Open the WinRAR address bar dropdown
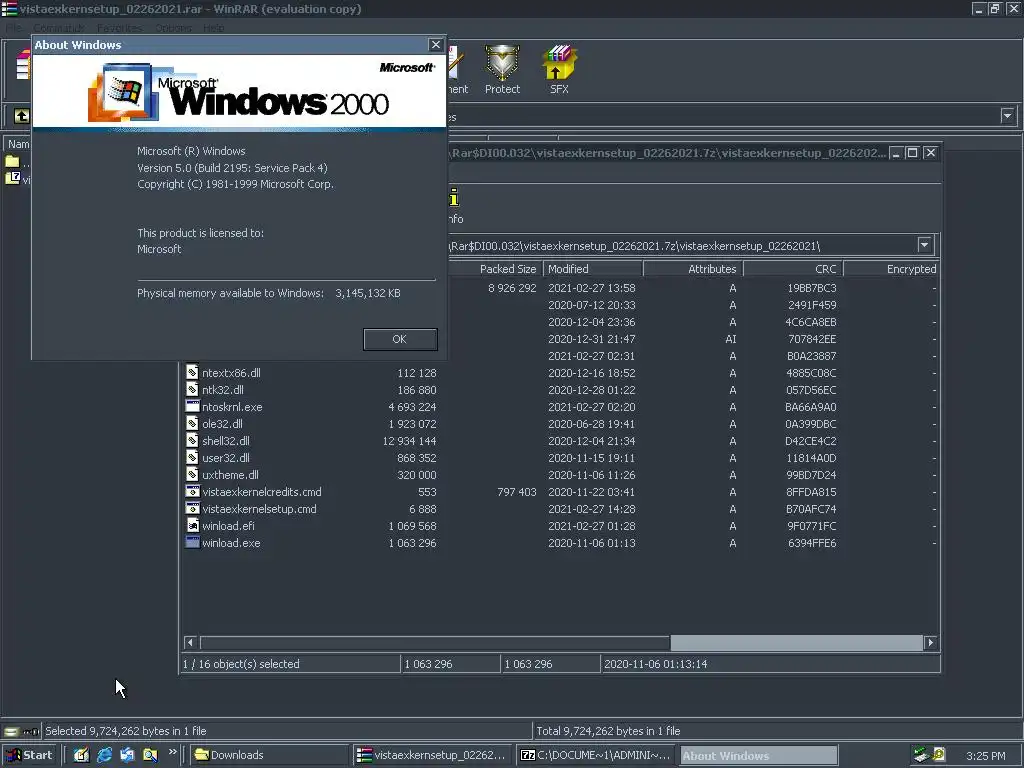The height and width of the screenshot is (768, 1024). point(1008,116)
